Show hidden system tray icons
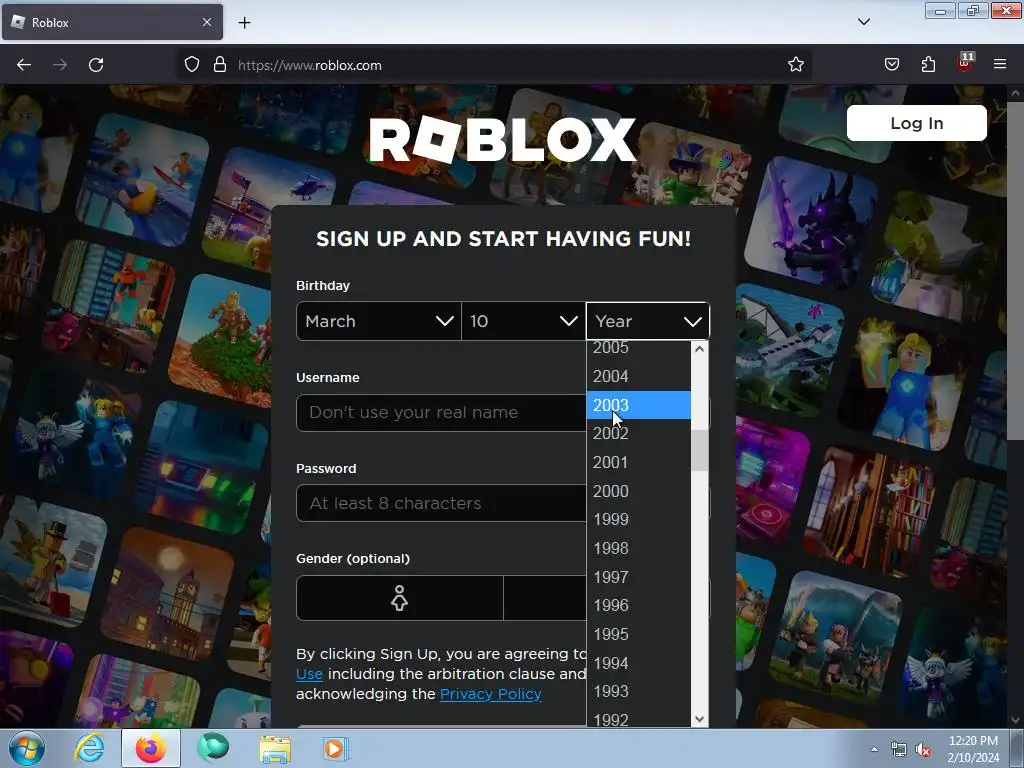 (x=874, y=749)
